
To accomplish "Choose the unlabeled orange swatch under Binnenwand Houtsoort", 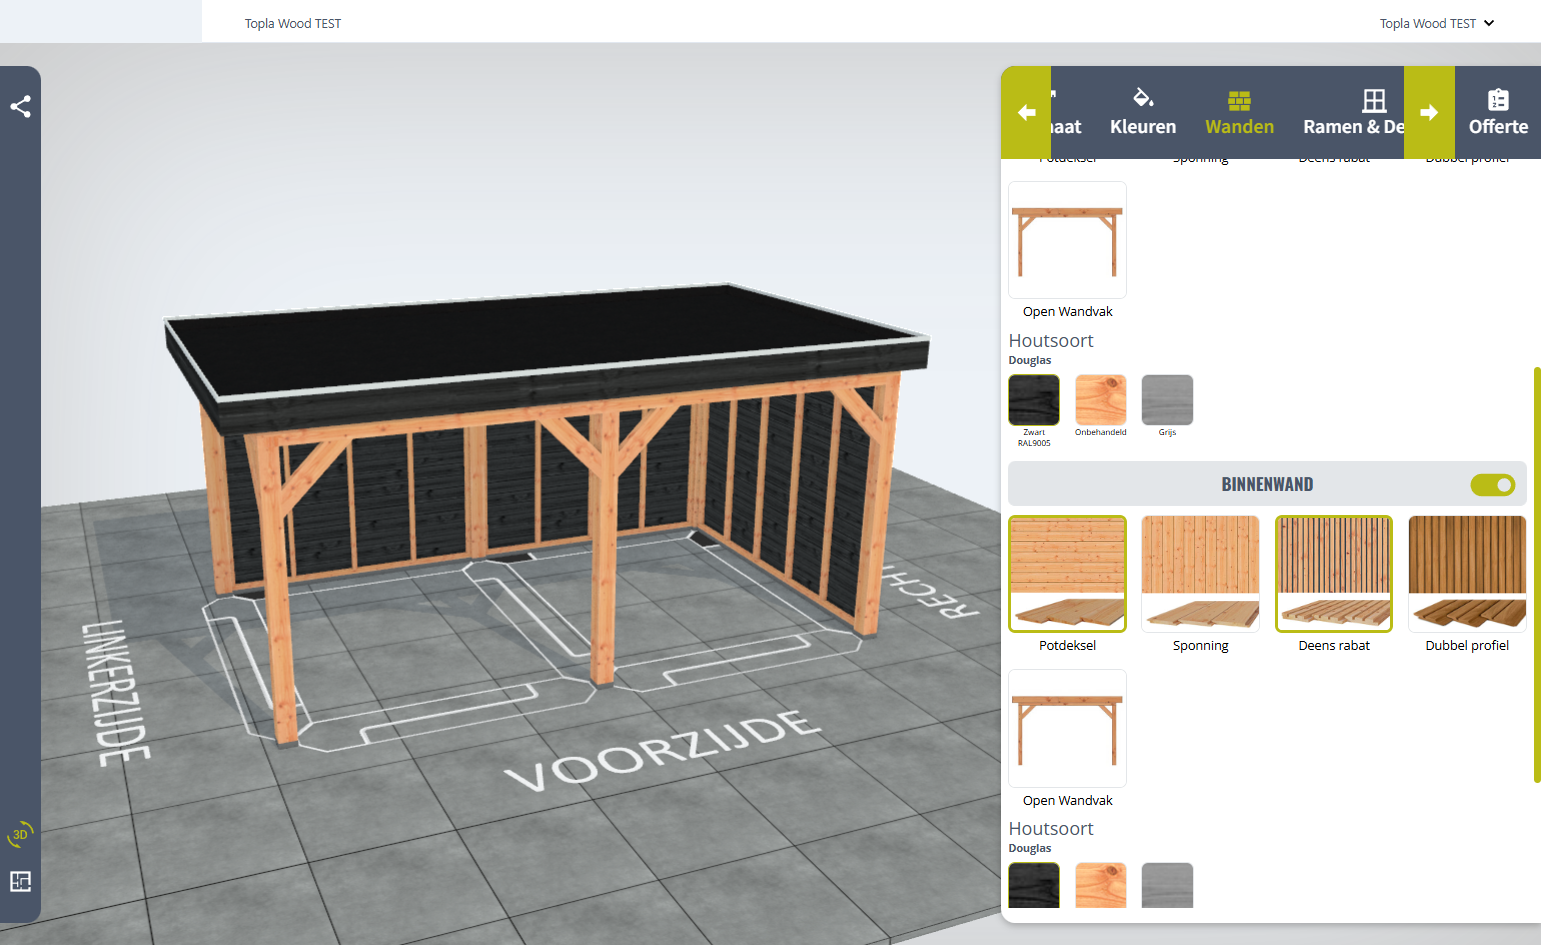I will 1100,885.
